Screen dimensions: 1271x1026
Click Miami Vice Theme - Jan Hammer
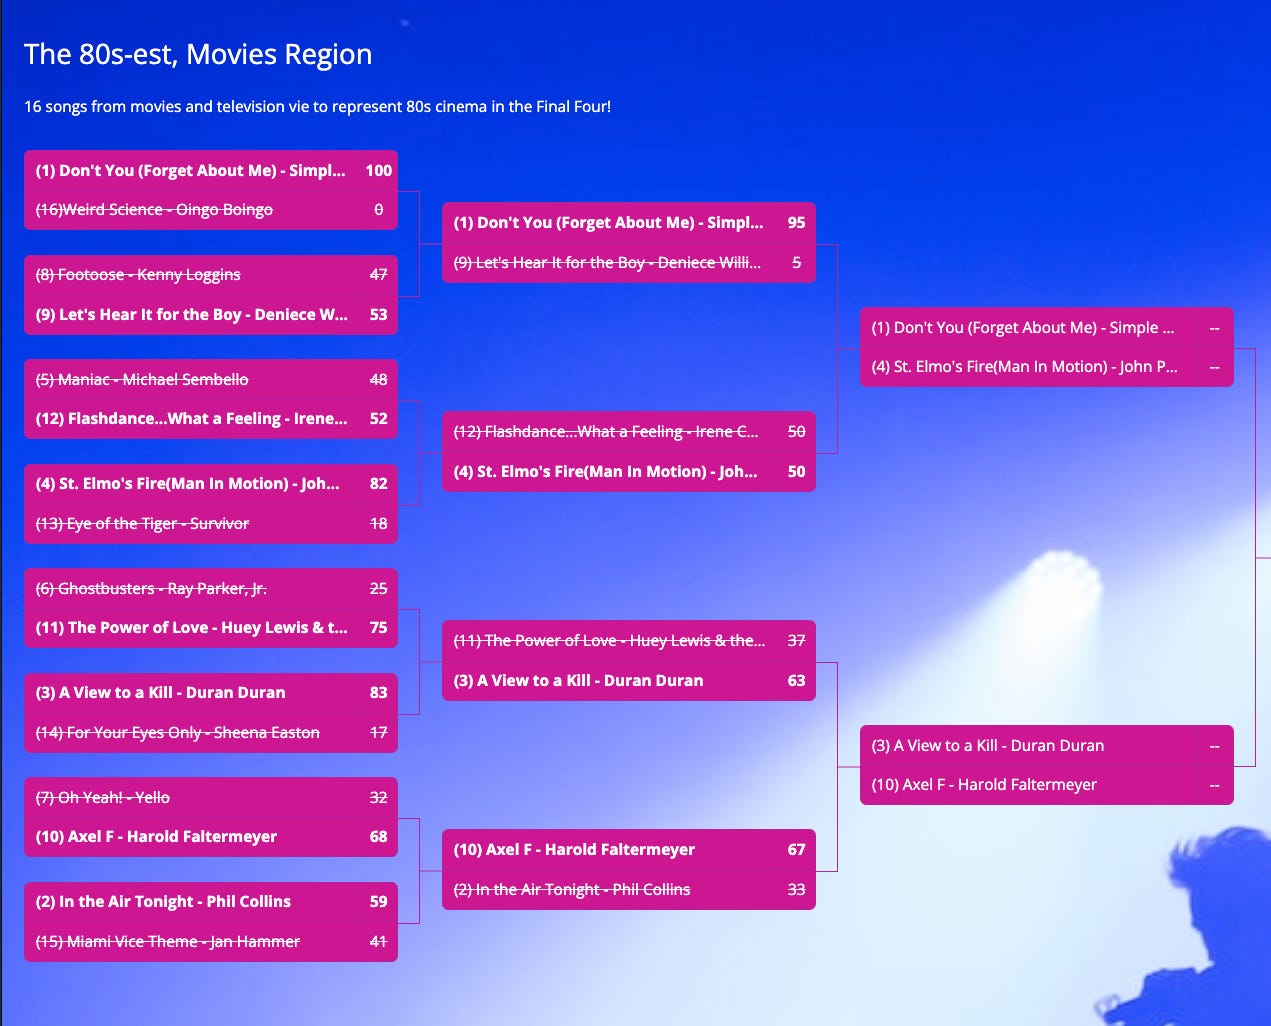click(211, 941)
